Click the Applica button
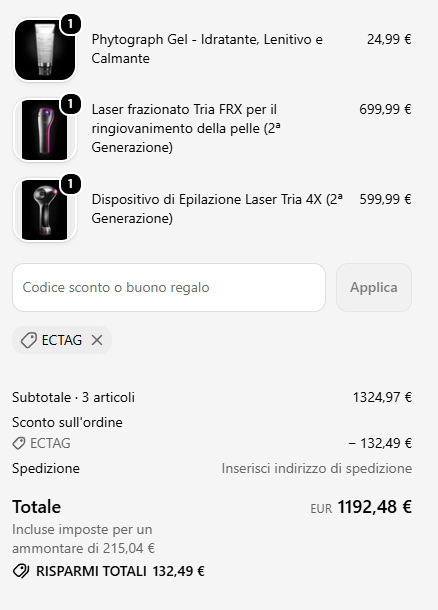The image size is (438, 610). point(374,287)
